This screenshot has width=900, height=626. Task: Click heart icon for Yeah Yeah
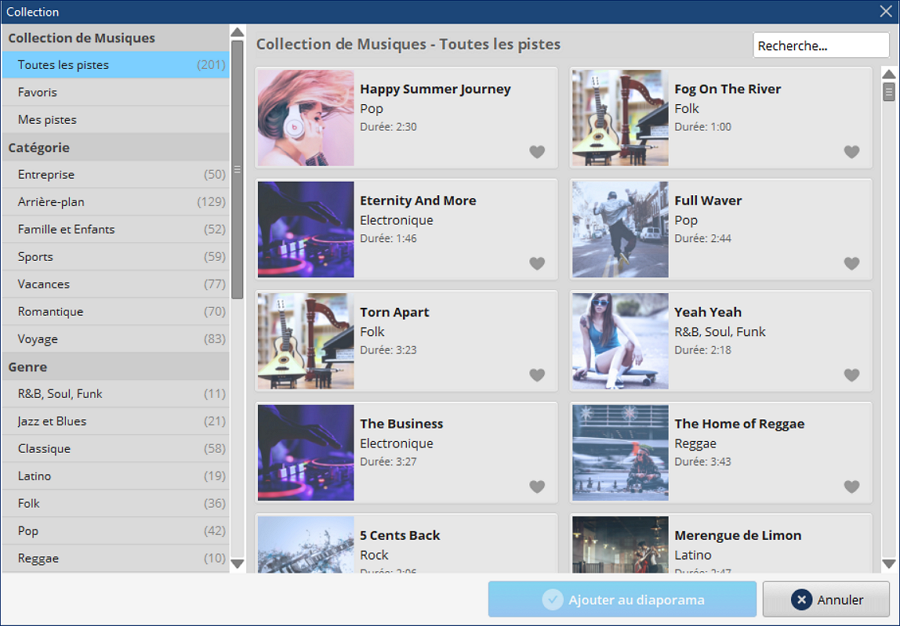(x=851, y=375)
